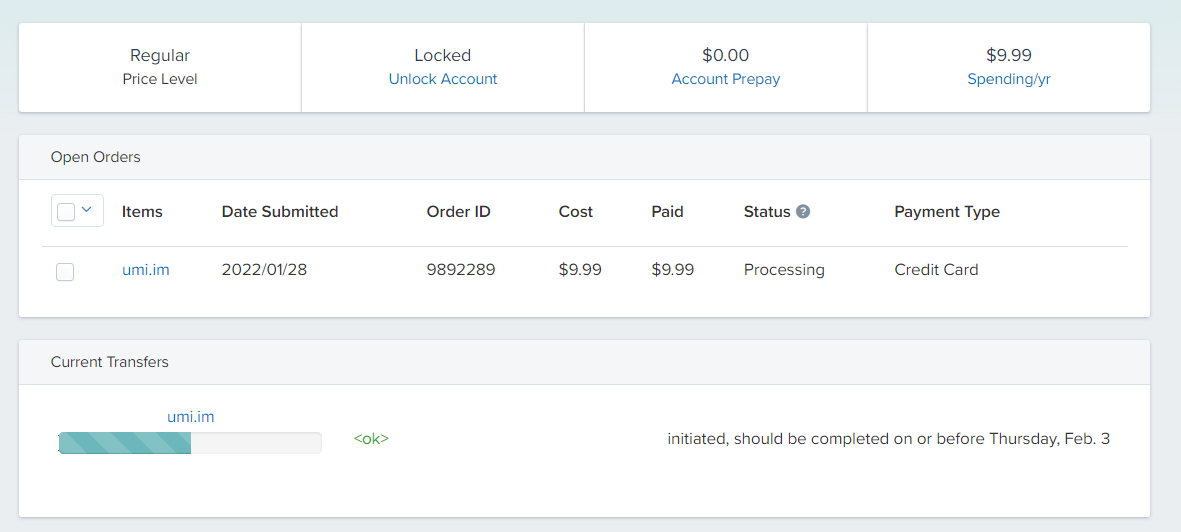Check the box for the umi.im order row
The width and height of the screenshot is (1181, 532).
[65, 271]
